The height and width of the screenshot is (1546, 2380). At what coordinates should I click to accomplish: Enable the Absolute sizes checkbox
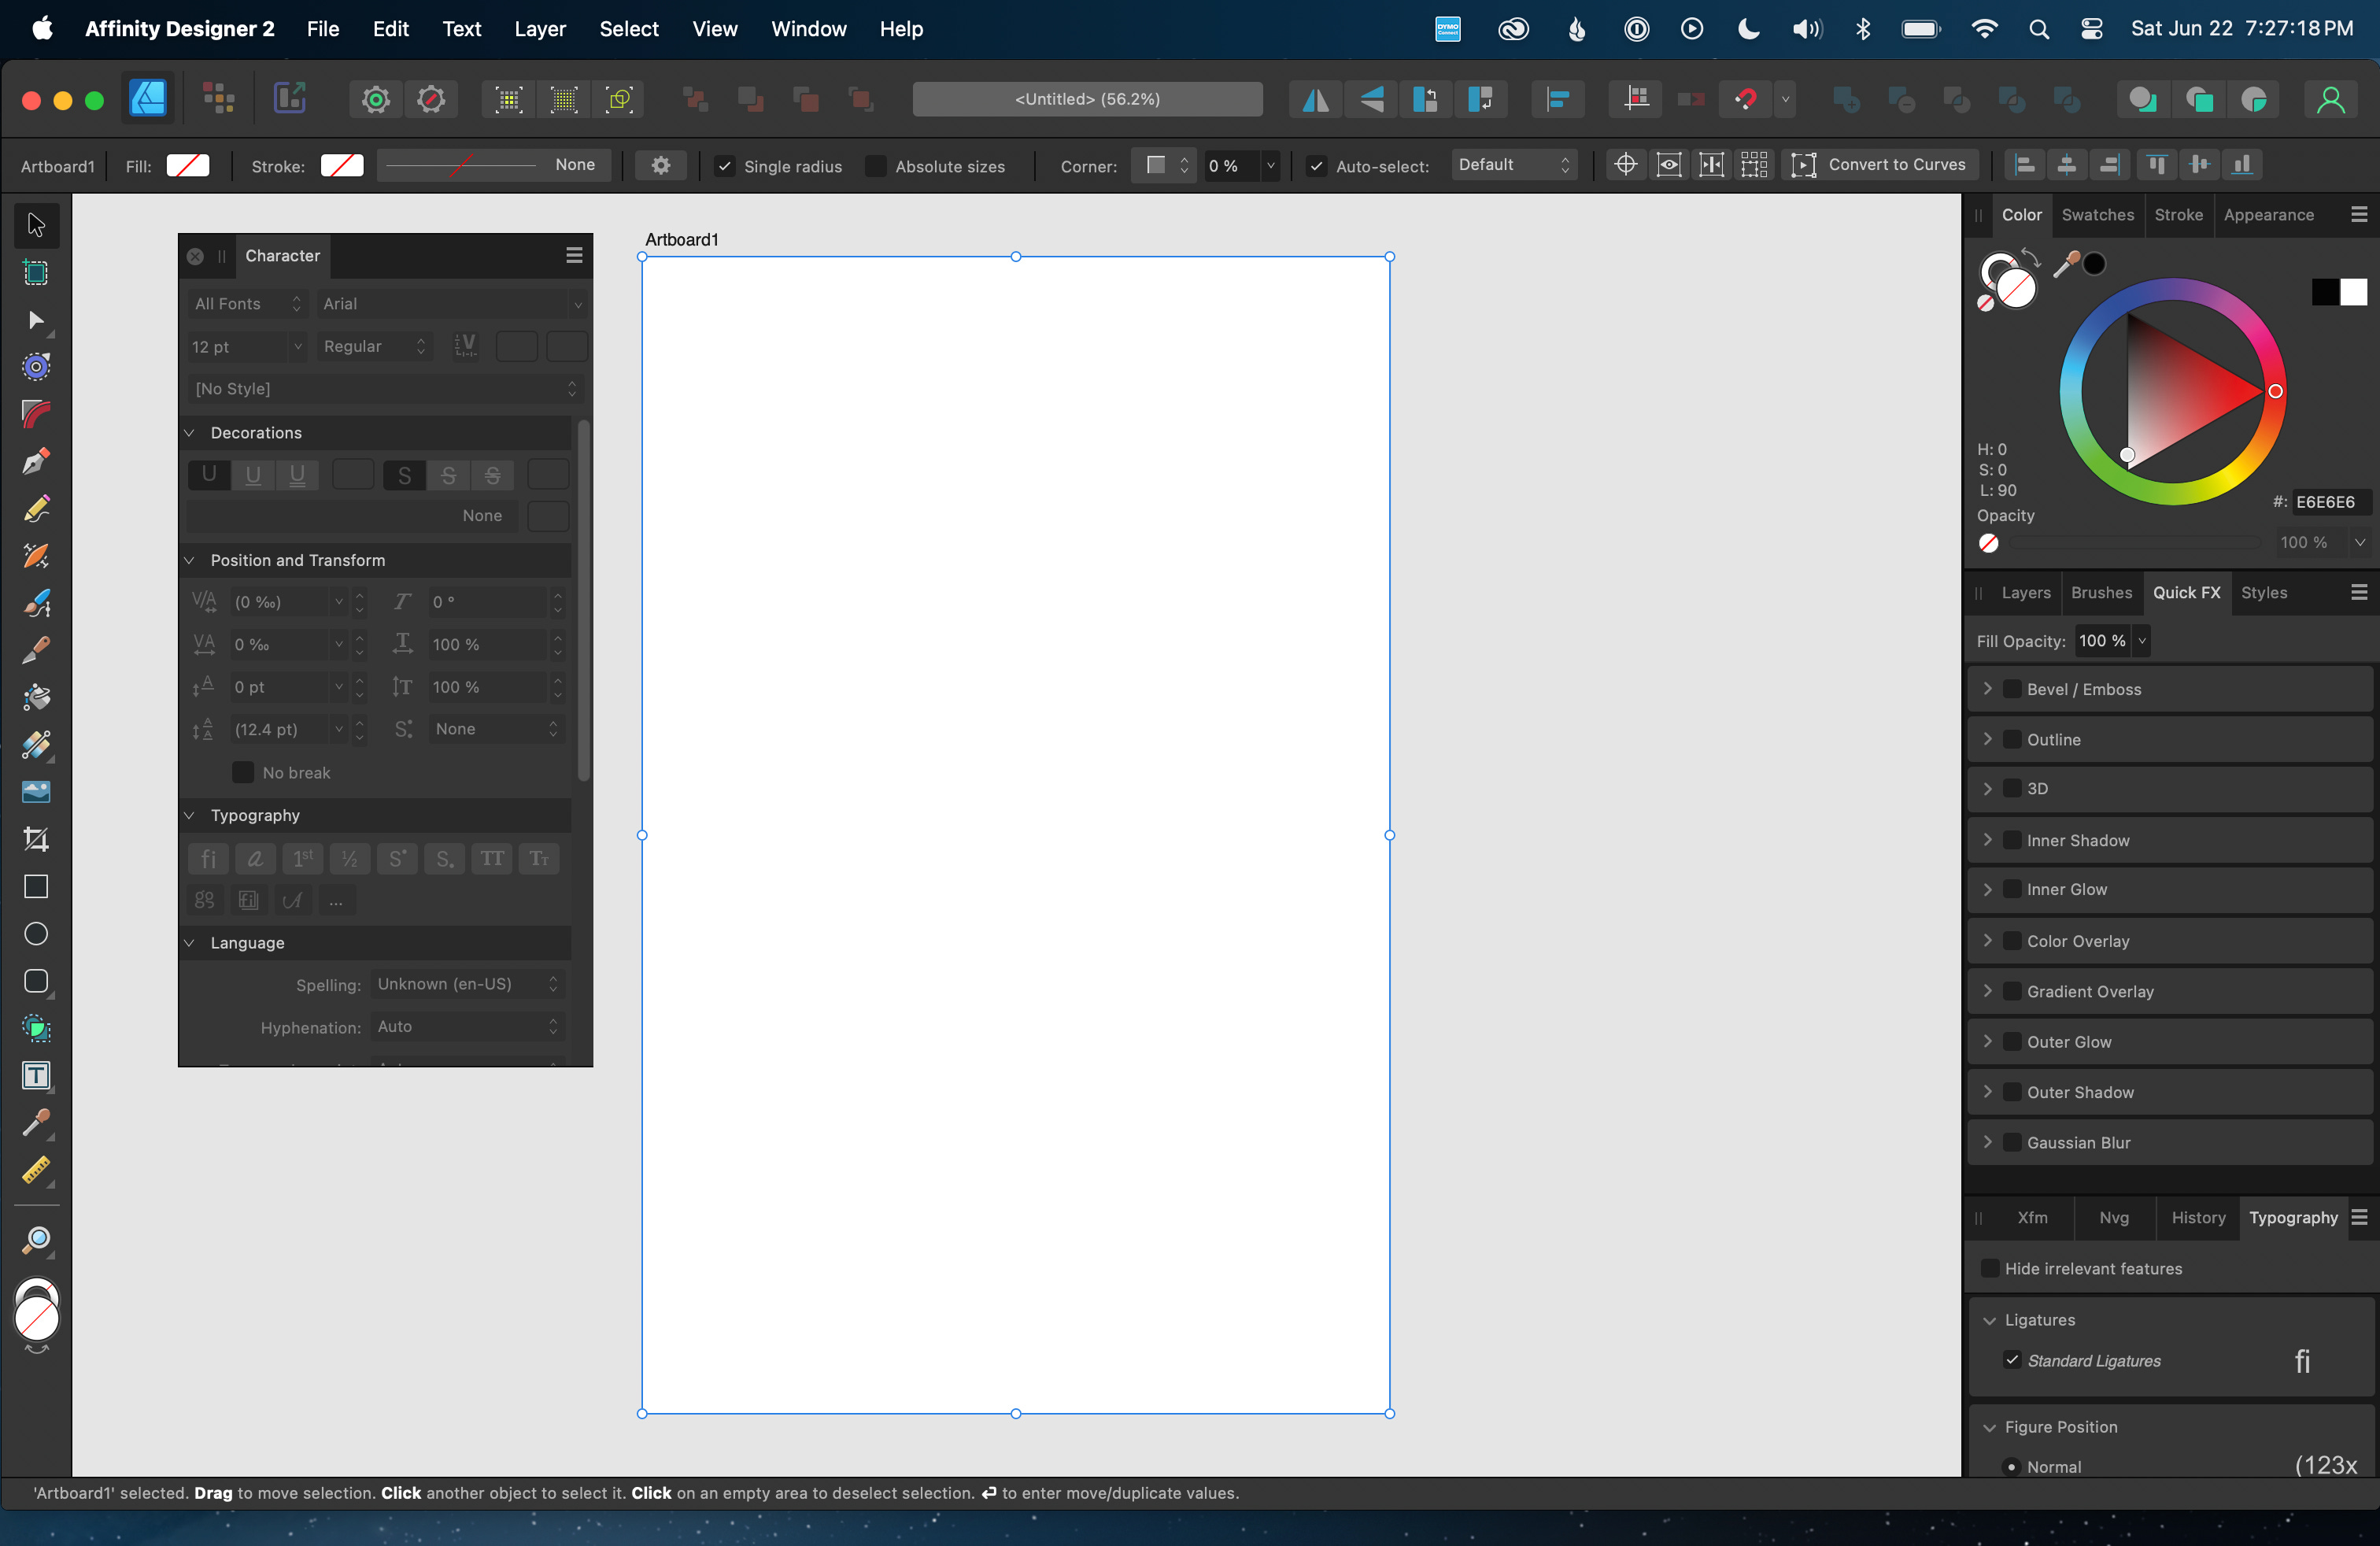(876, 166)
